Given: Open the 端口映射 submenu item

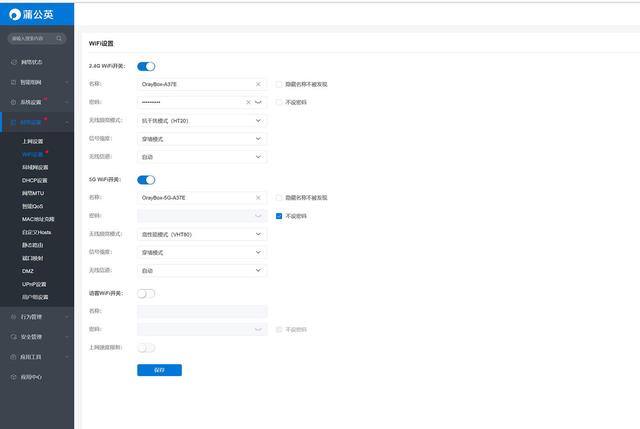Looking at the screenshot, I should click(x=33, y=258).
